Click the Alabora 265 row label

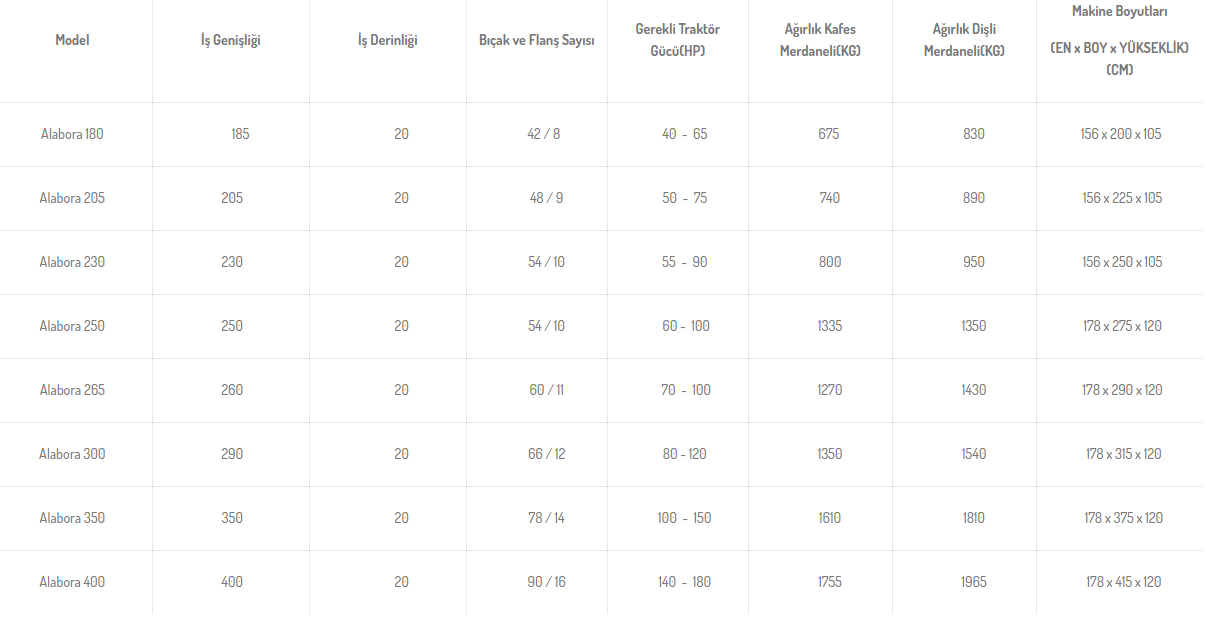(72, 390)
